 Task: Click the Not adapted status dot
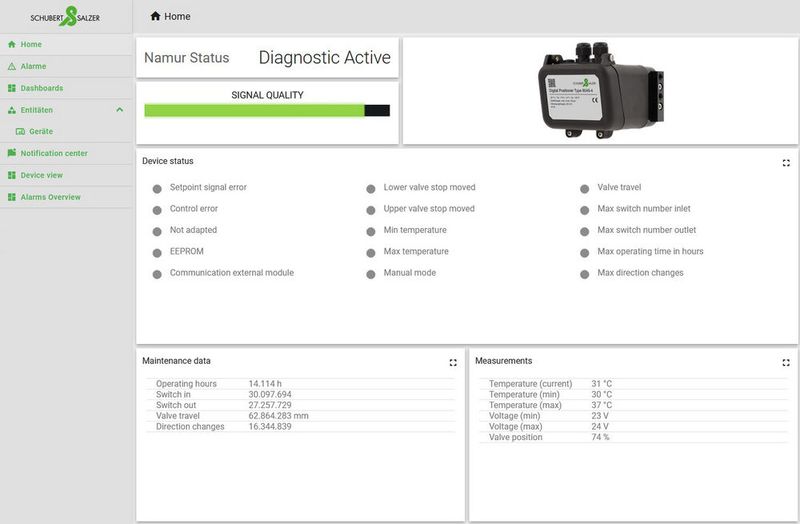click(x=157, y=232)
